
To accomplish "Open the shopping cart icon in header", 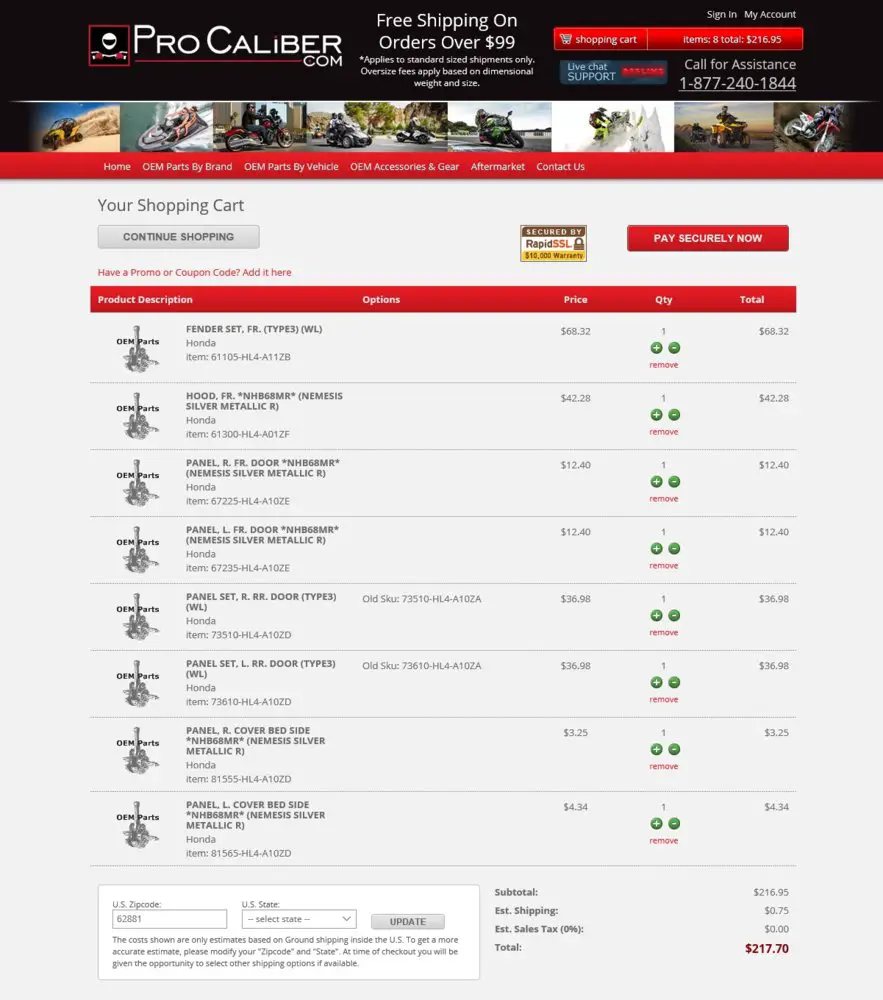I will (x=566, y=39).
